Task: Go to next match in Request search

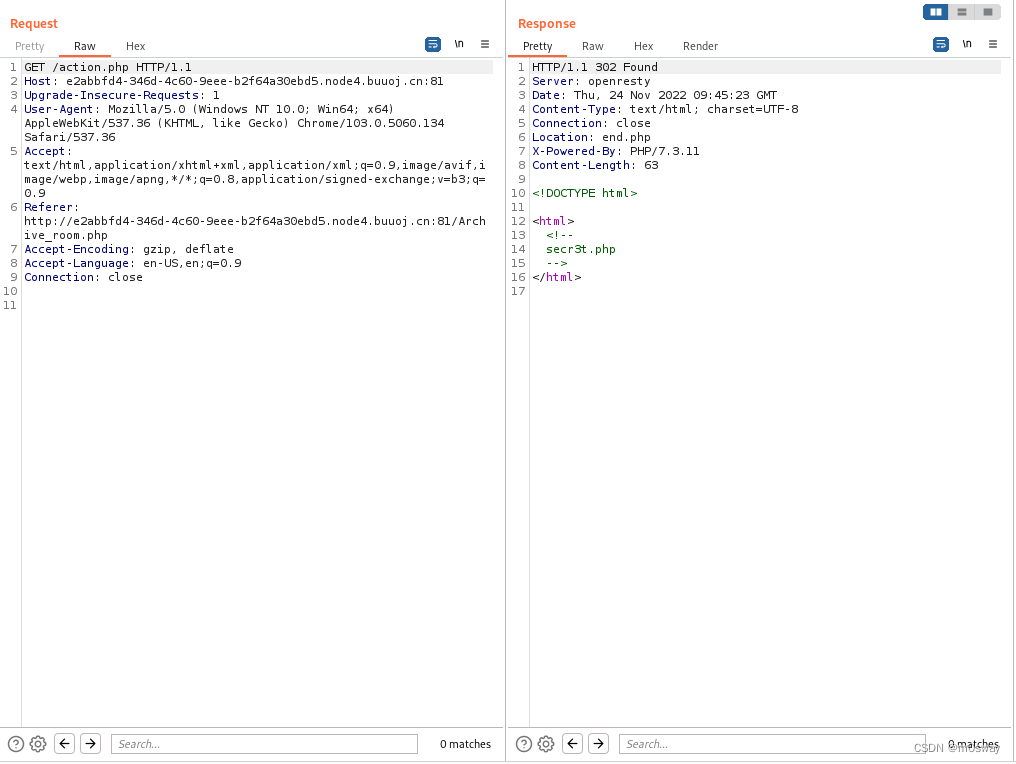Action: [91, 743]
